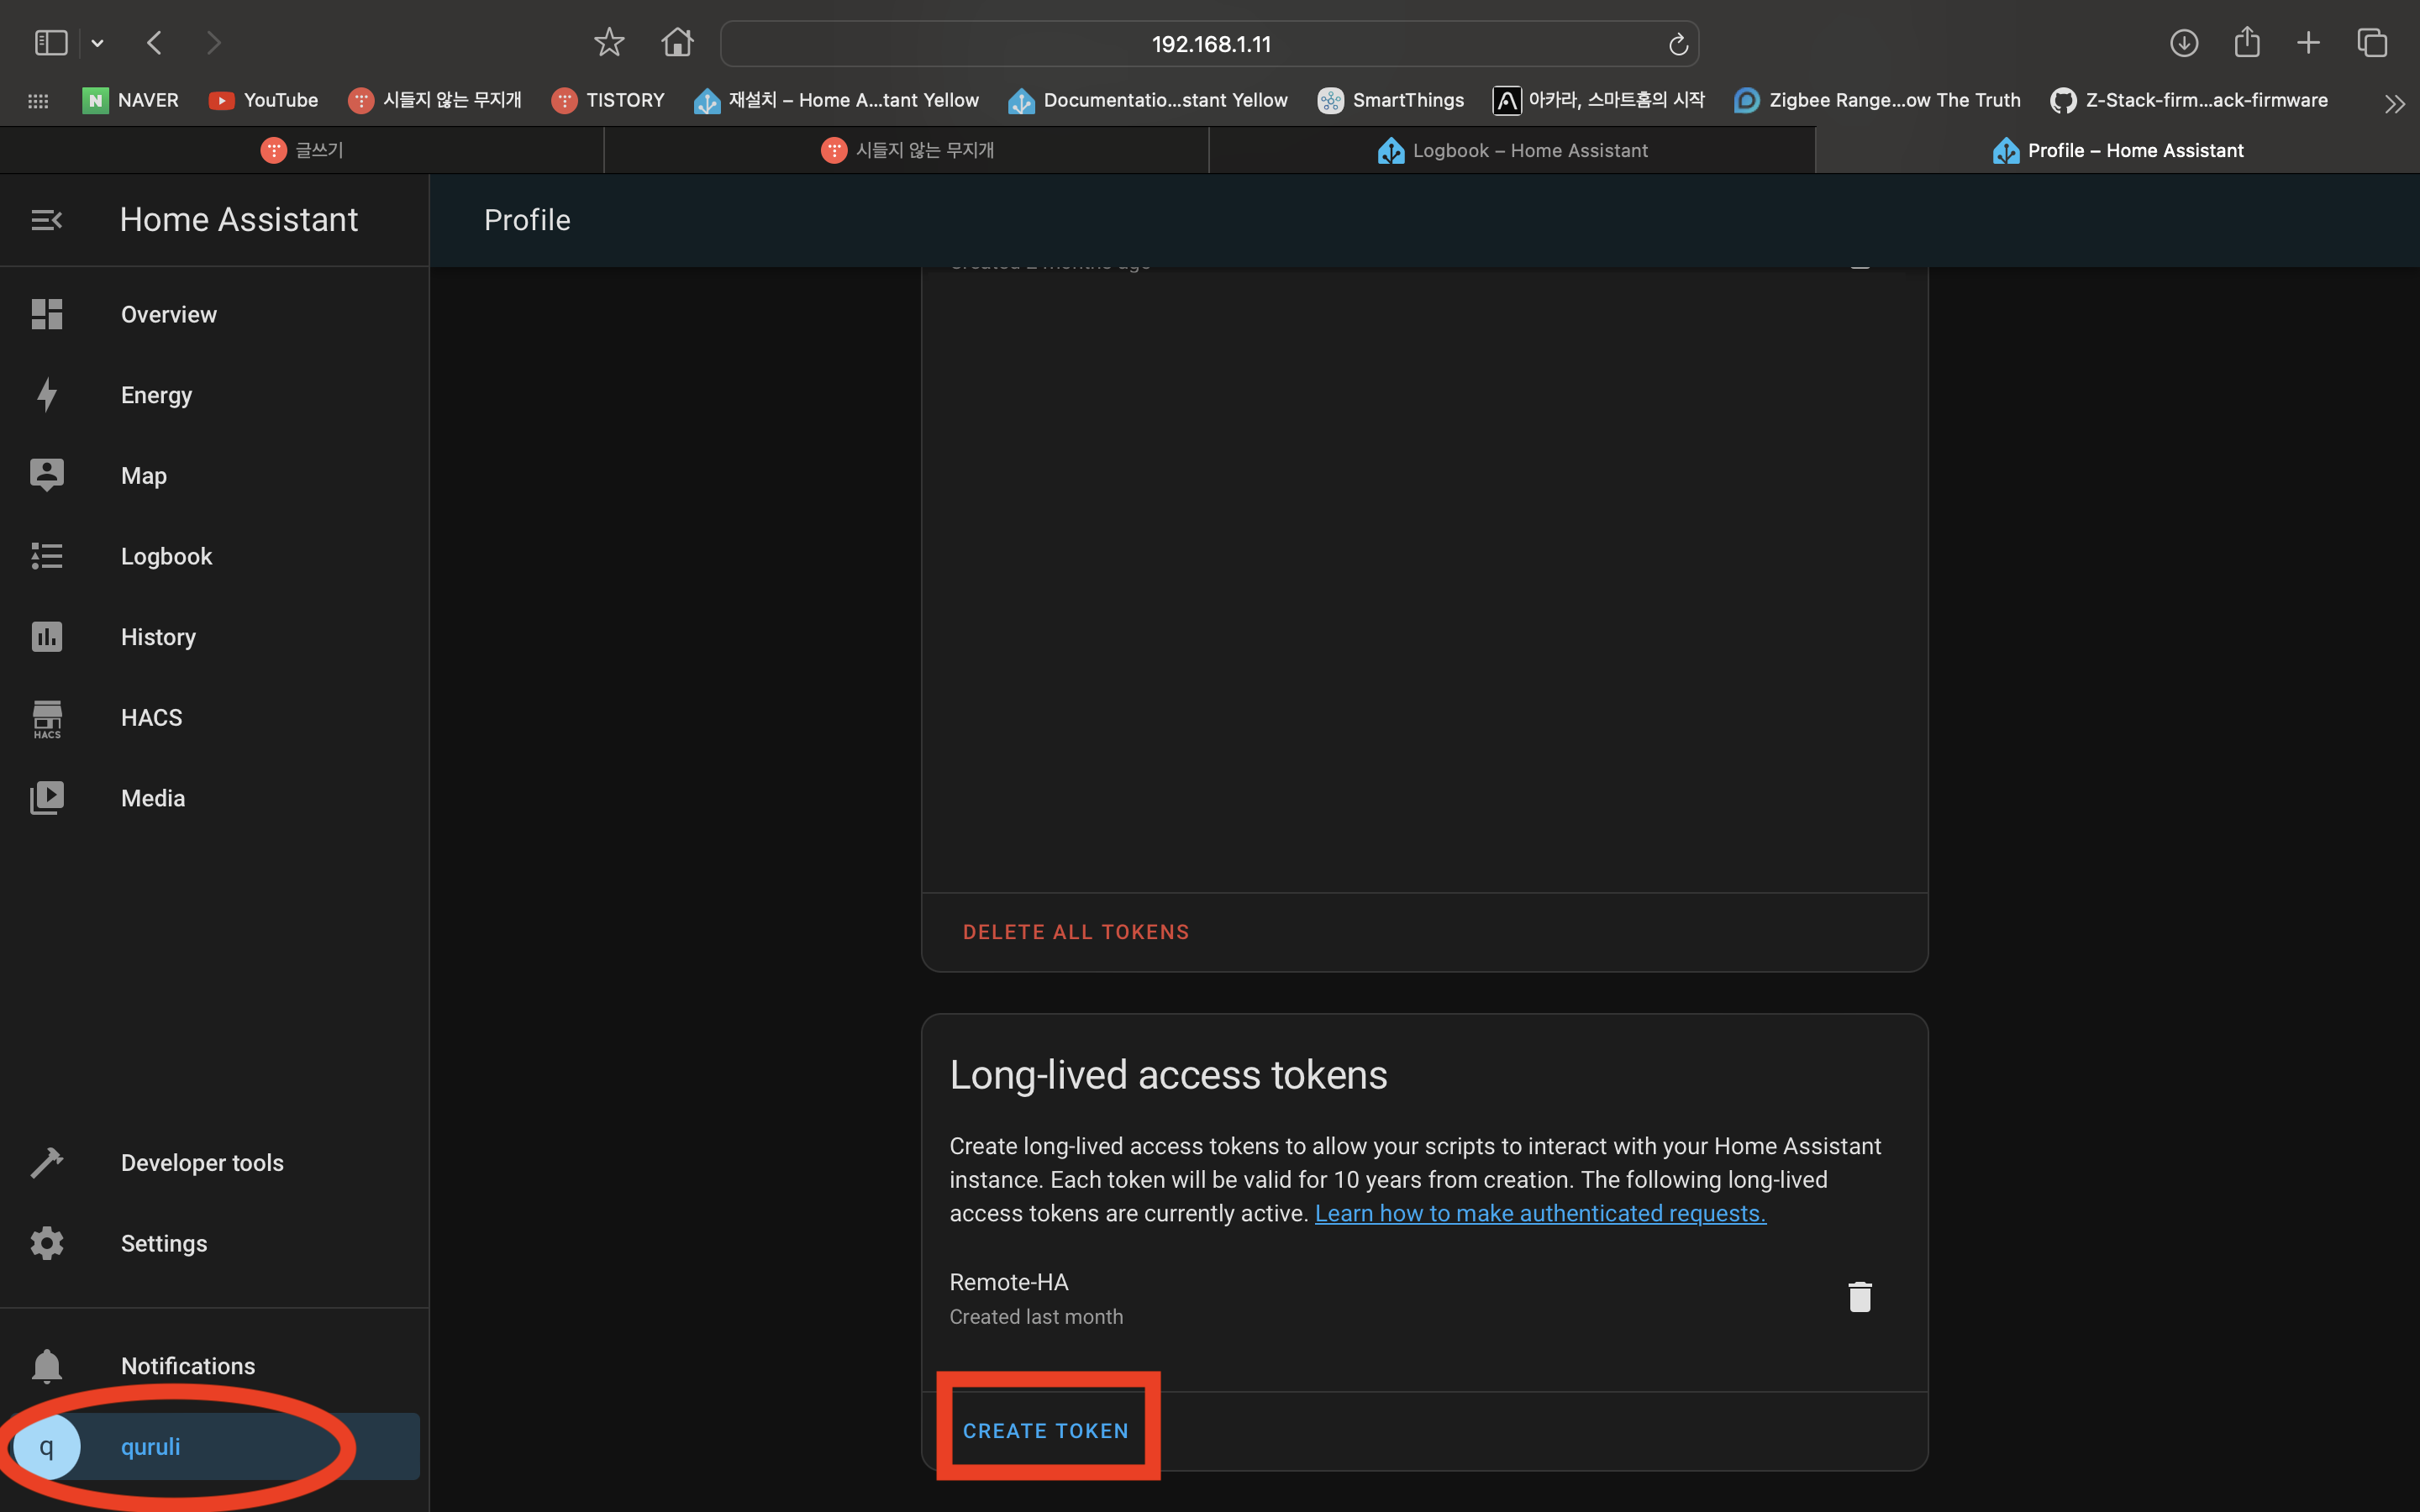This screenshot has width=2420, height=1512.
Task: Expand the sidebar tab group dropdown arrow
Action: pos(97,43)
